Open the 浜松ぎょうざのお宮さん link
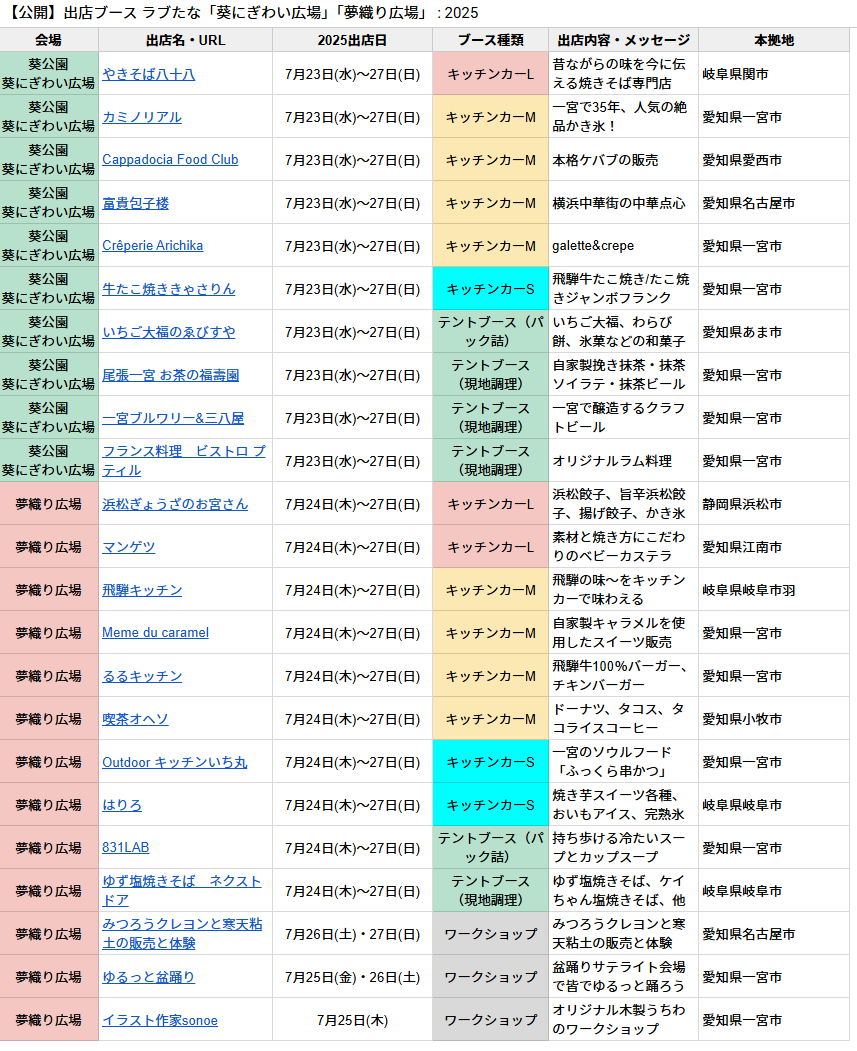 (x=175, y=504)
